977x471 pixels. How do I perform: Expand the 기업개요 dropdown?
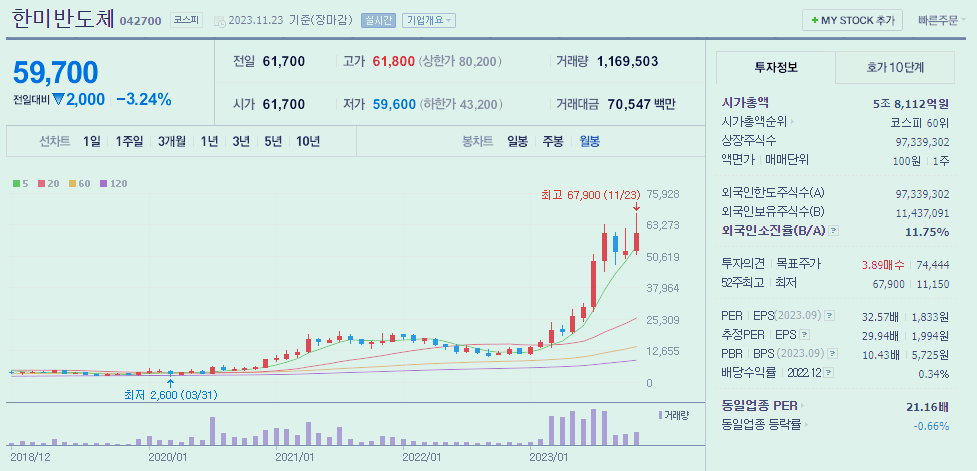coord(429,21)
